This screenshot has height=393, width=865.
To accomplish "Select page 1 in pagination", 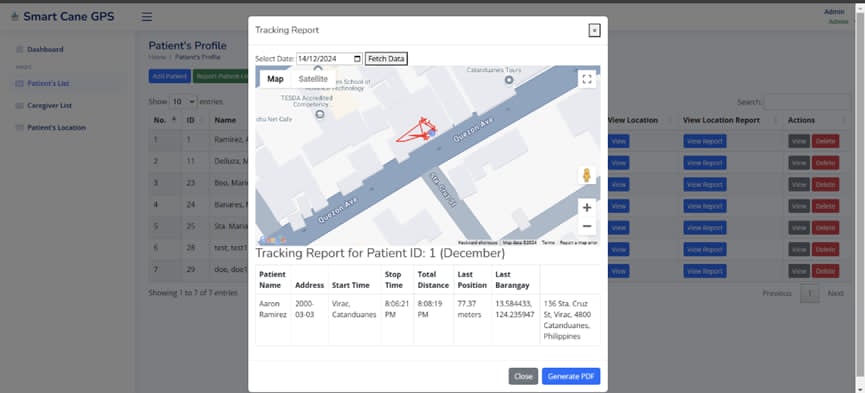I will click(809, 293).
